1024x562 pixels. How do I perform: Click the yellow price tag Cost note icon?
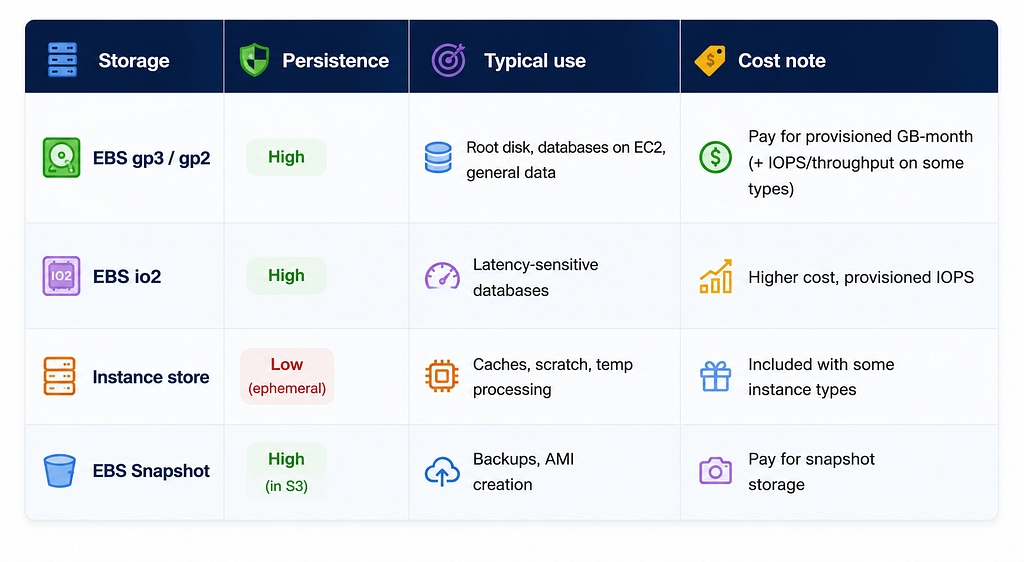pyautogui.click(x=710, y=61)
